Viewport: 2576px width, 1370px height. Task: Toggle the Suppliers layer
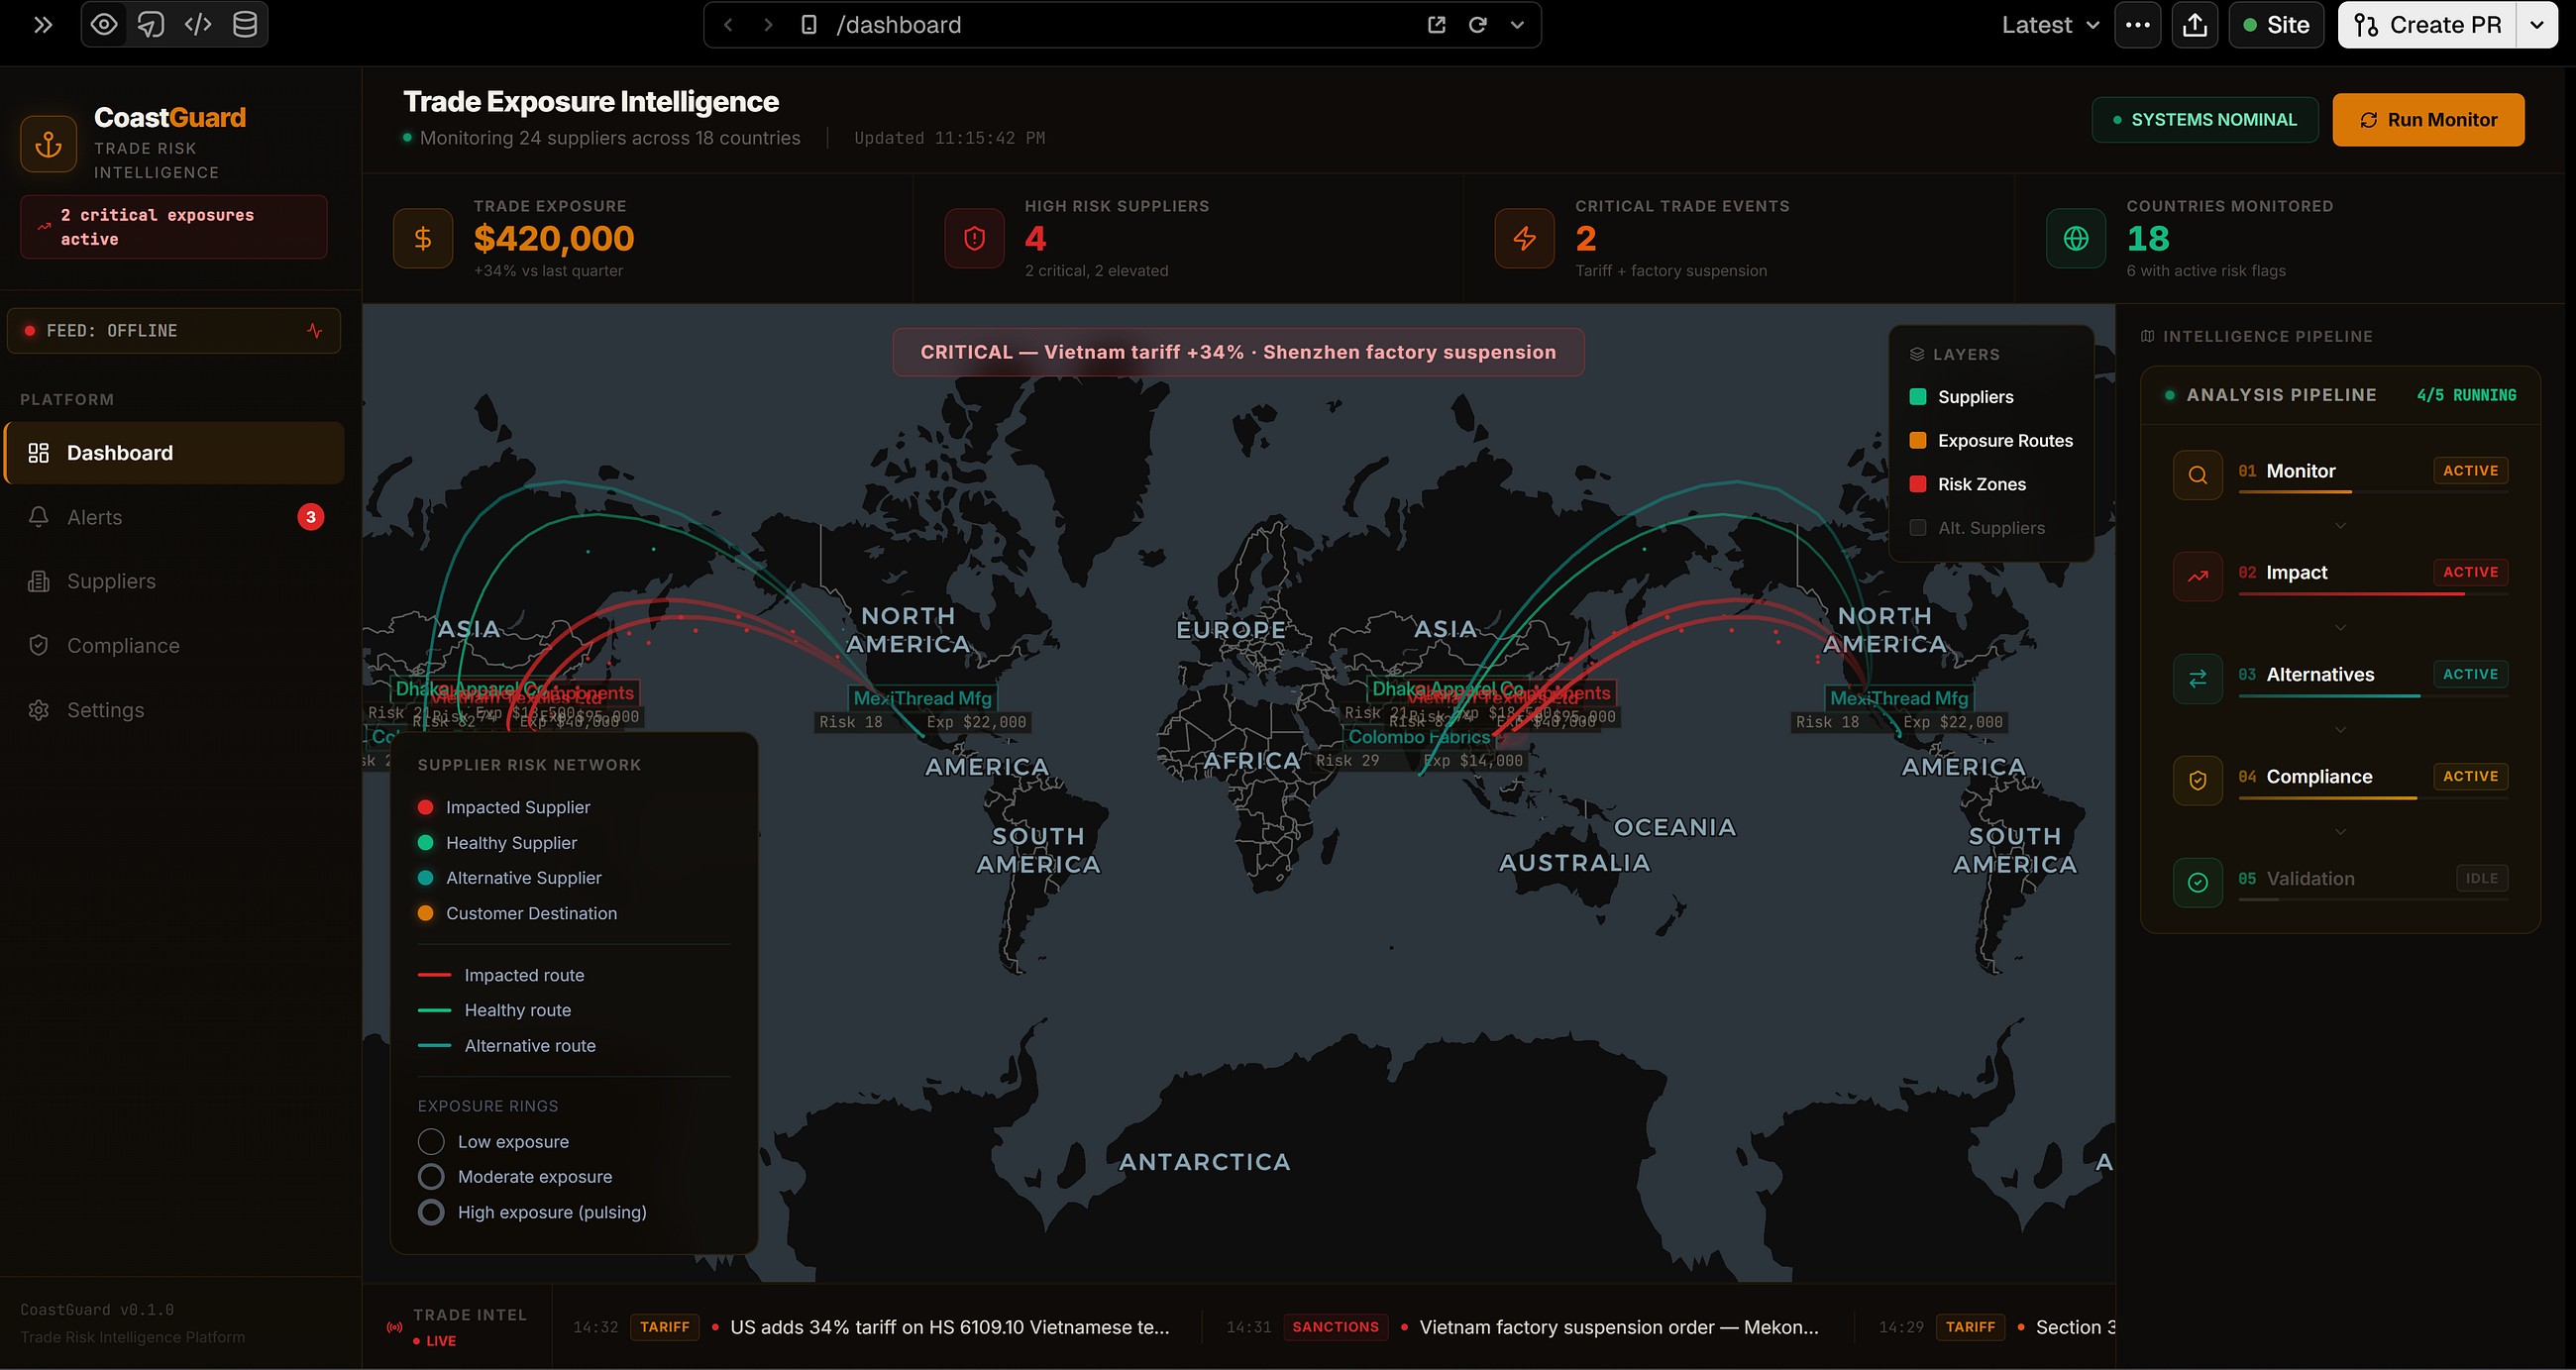1961,397
